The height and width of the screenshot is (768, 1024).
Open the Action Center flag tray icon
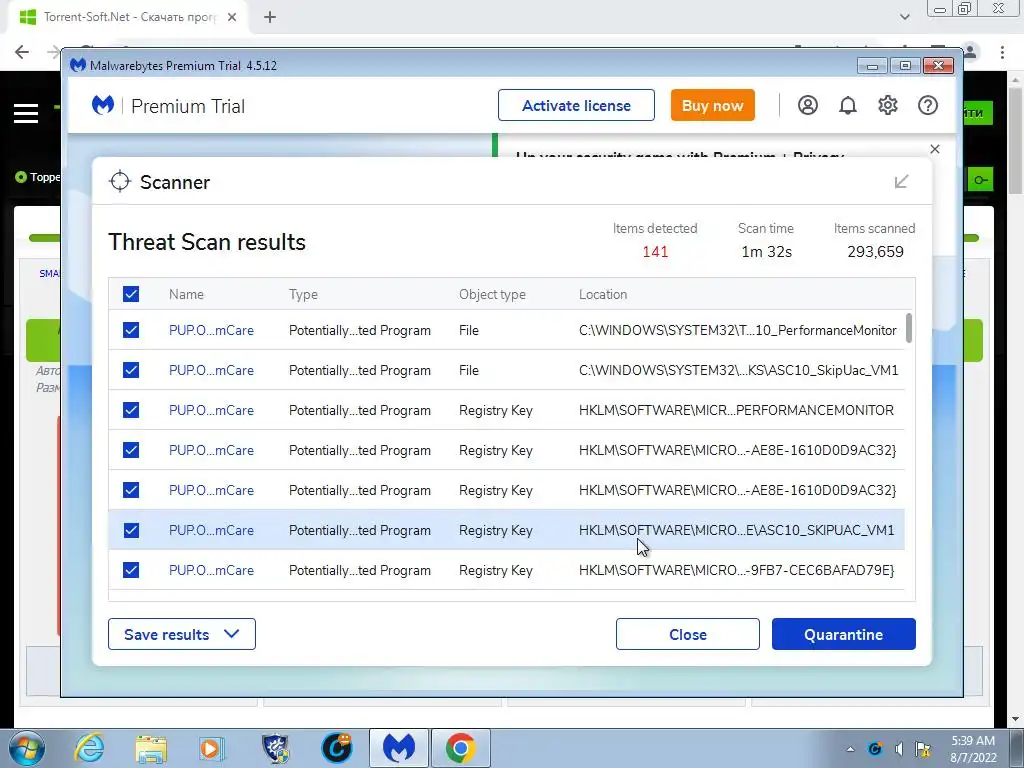tap(923, 749)
